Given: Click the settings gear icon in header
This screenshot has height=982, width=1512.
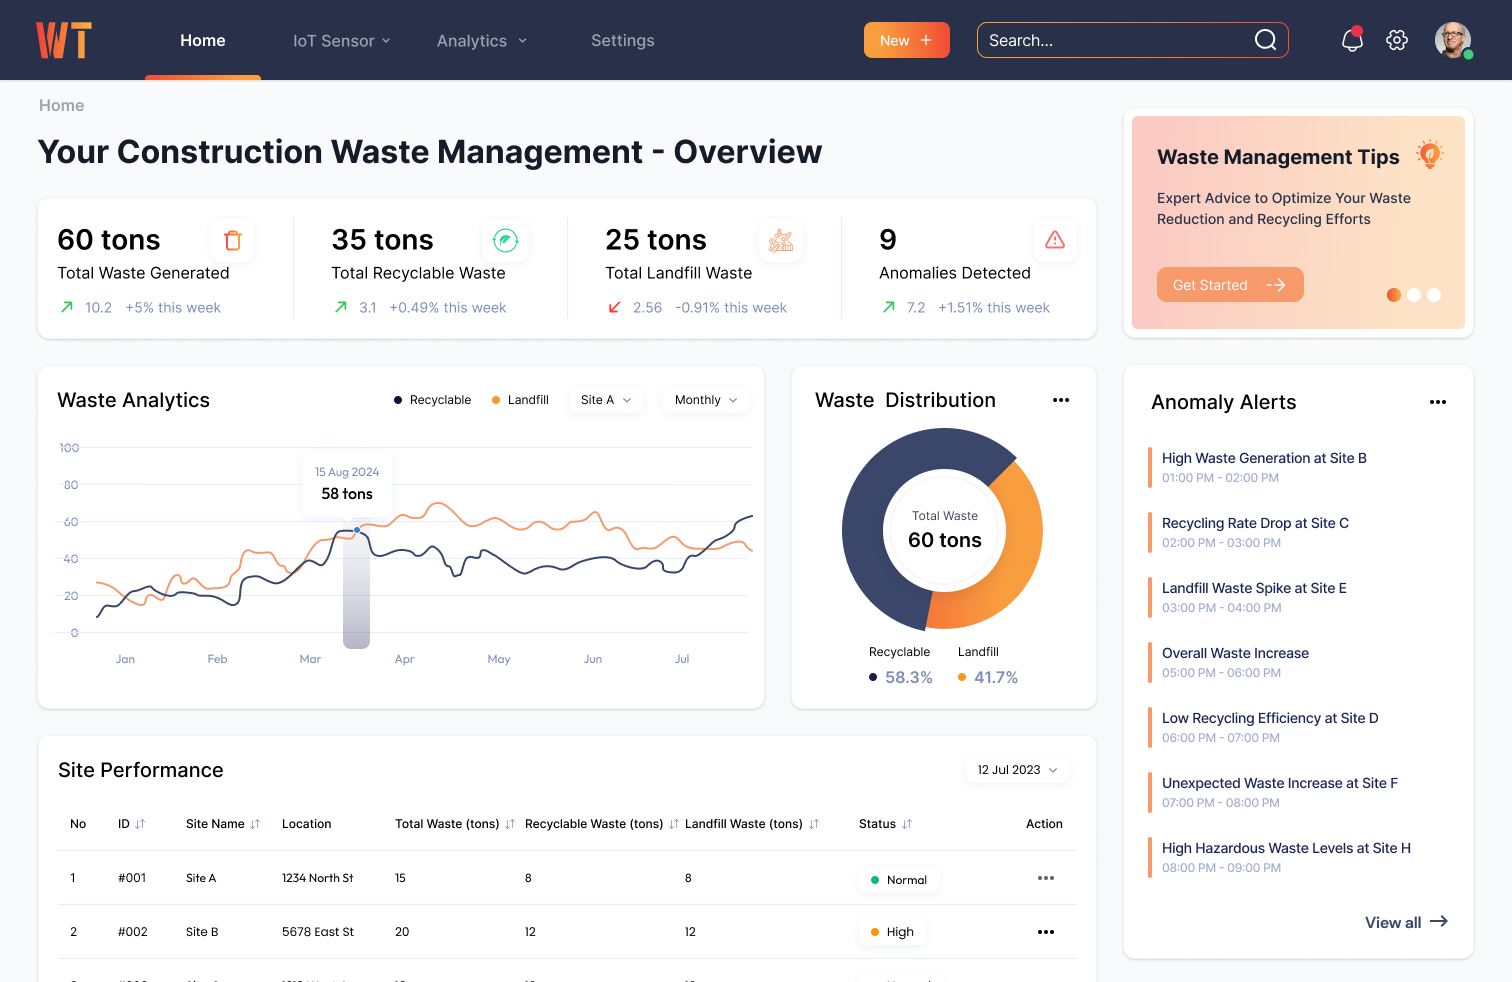Looking at the screenshot, I should [1397, 40].
